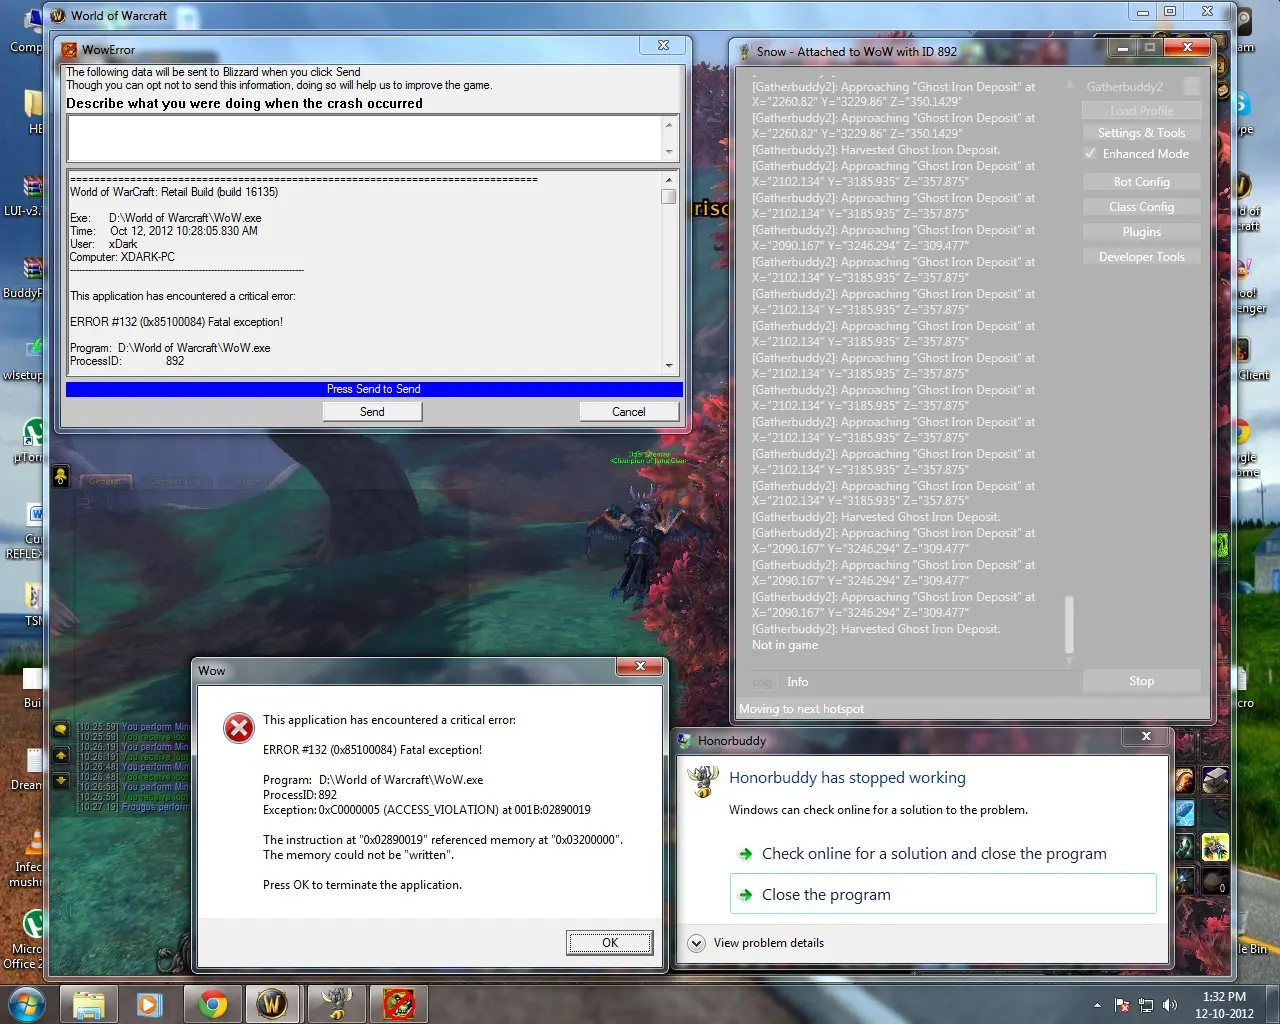1280x1024 pixels.
Task: Click the yellow mount action bar icon
Action: pos(1215,848)
